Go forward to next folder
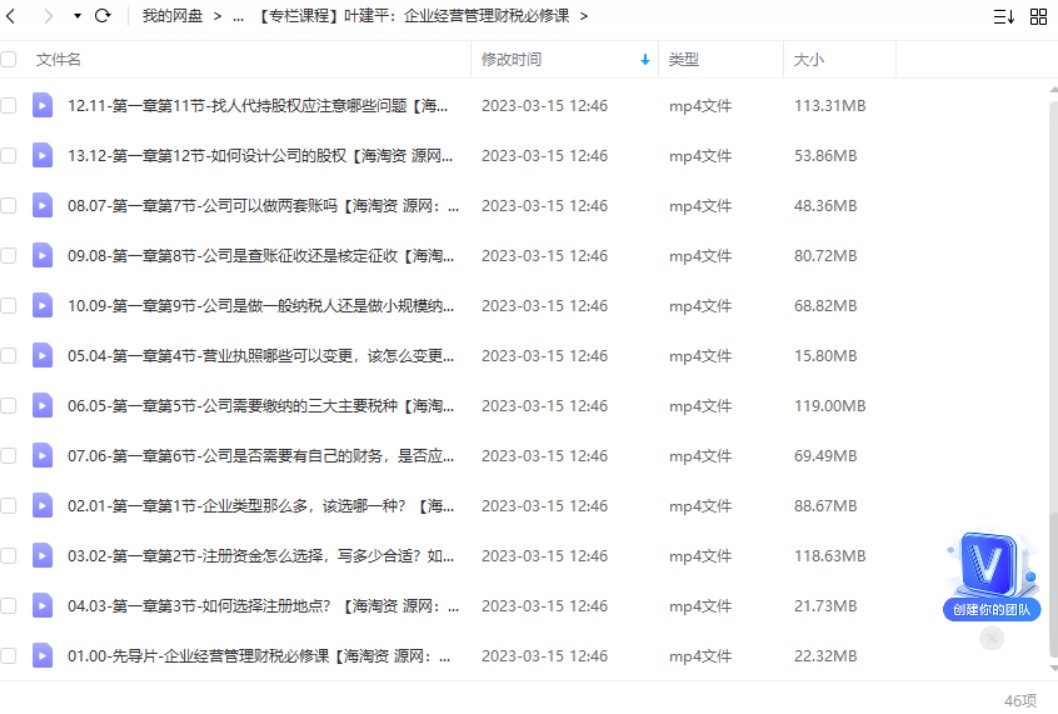 pos(48,16)
